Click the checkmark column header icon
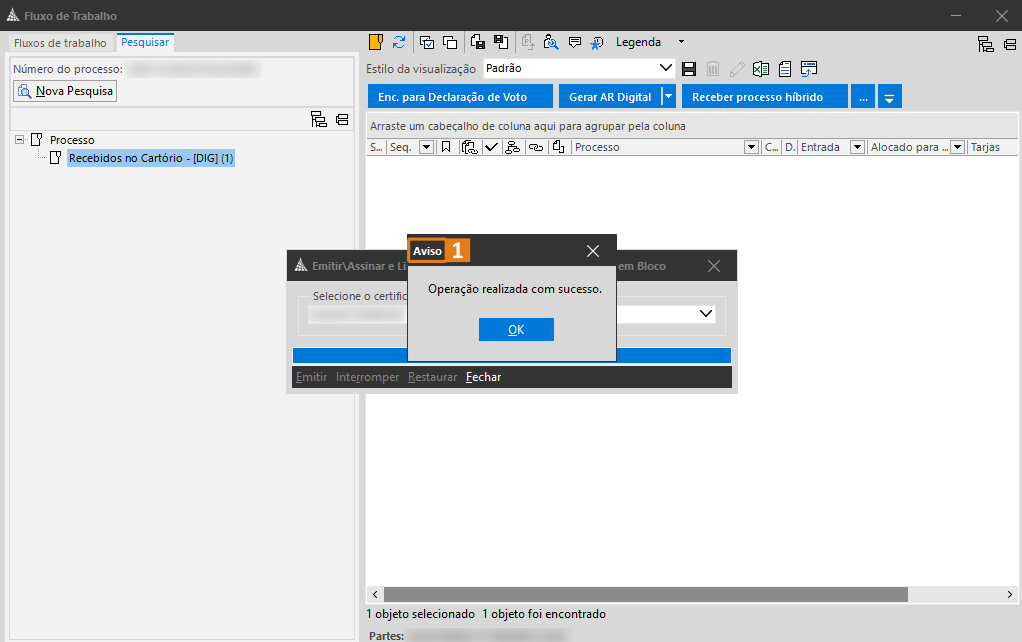This screenshot has width=1022, height=642. [491, 147]
